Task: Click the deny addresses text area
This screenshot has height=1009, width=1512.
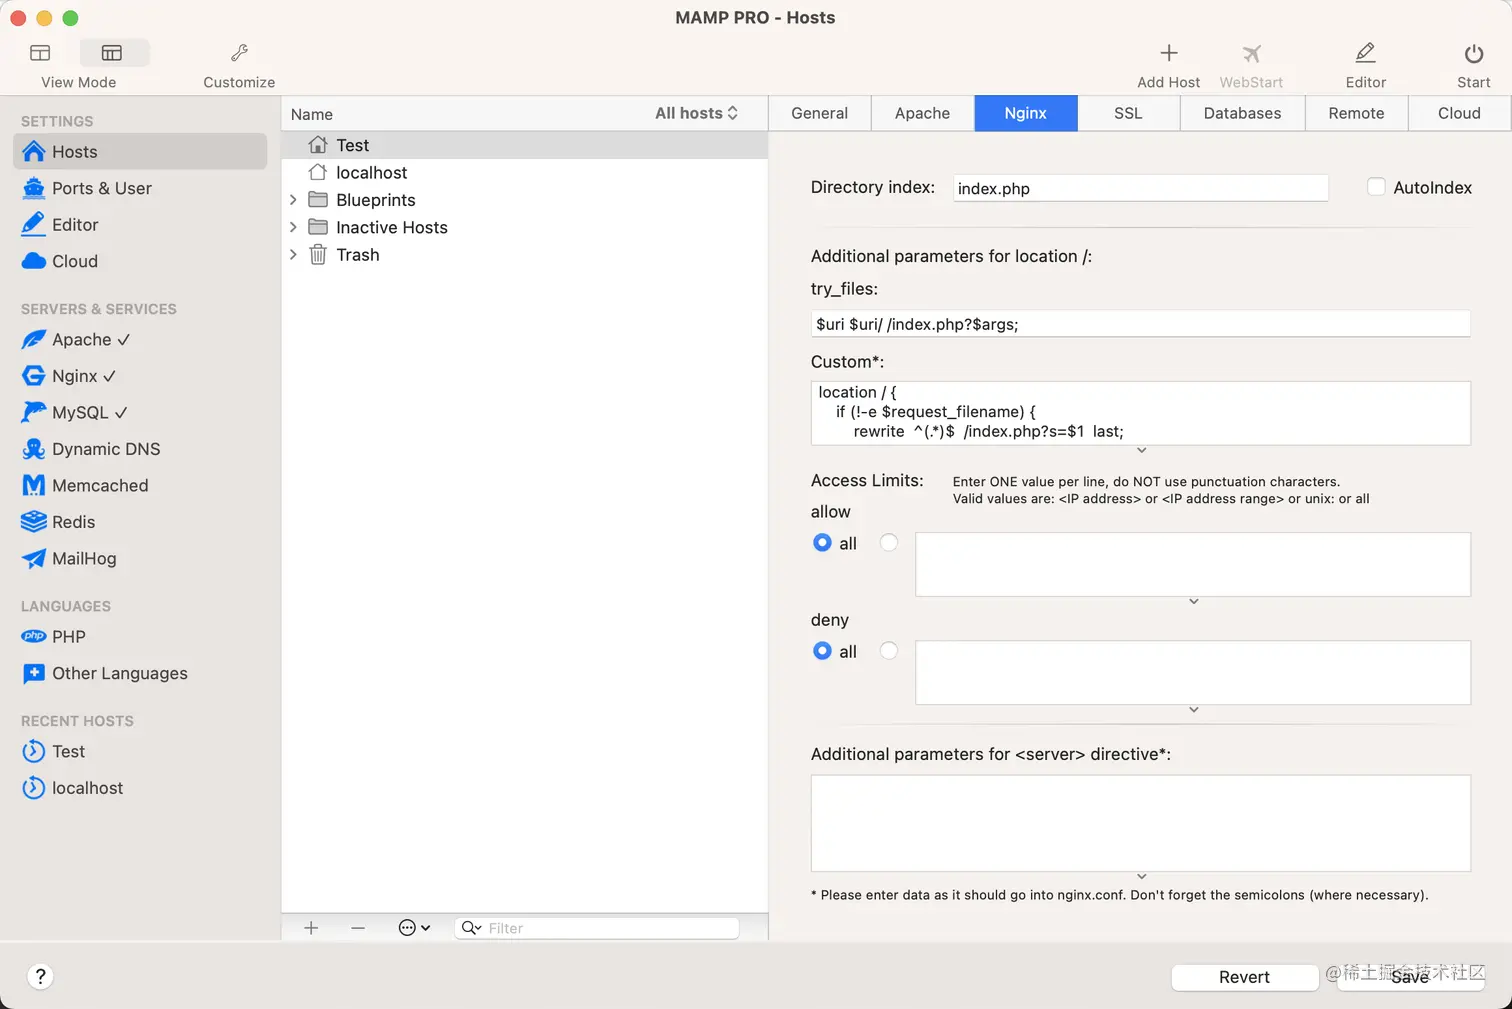Action: click(1193, 672)
